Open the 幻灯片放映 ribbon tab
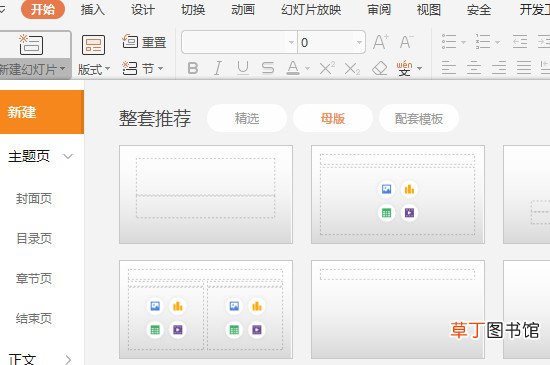This screenshot has height=365, width=550. [311, 9]
